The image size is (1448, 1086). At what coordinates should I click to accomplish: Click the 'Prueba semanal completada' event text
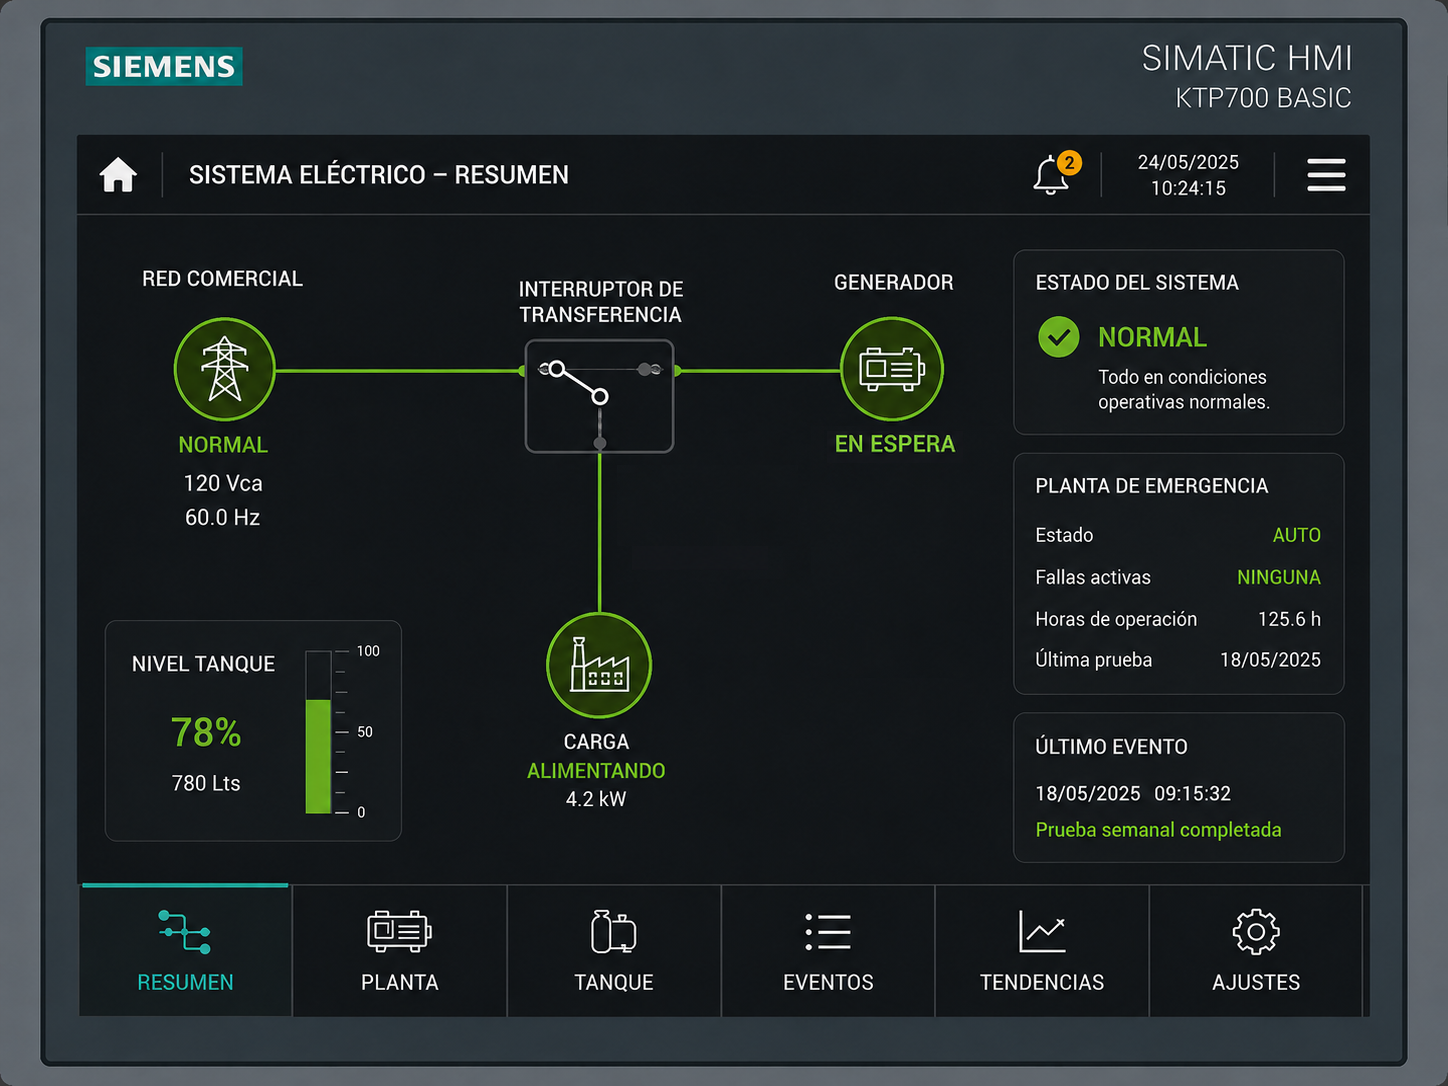coord(1158,830)
